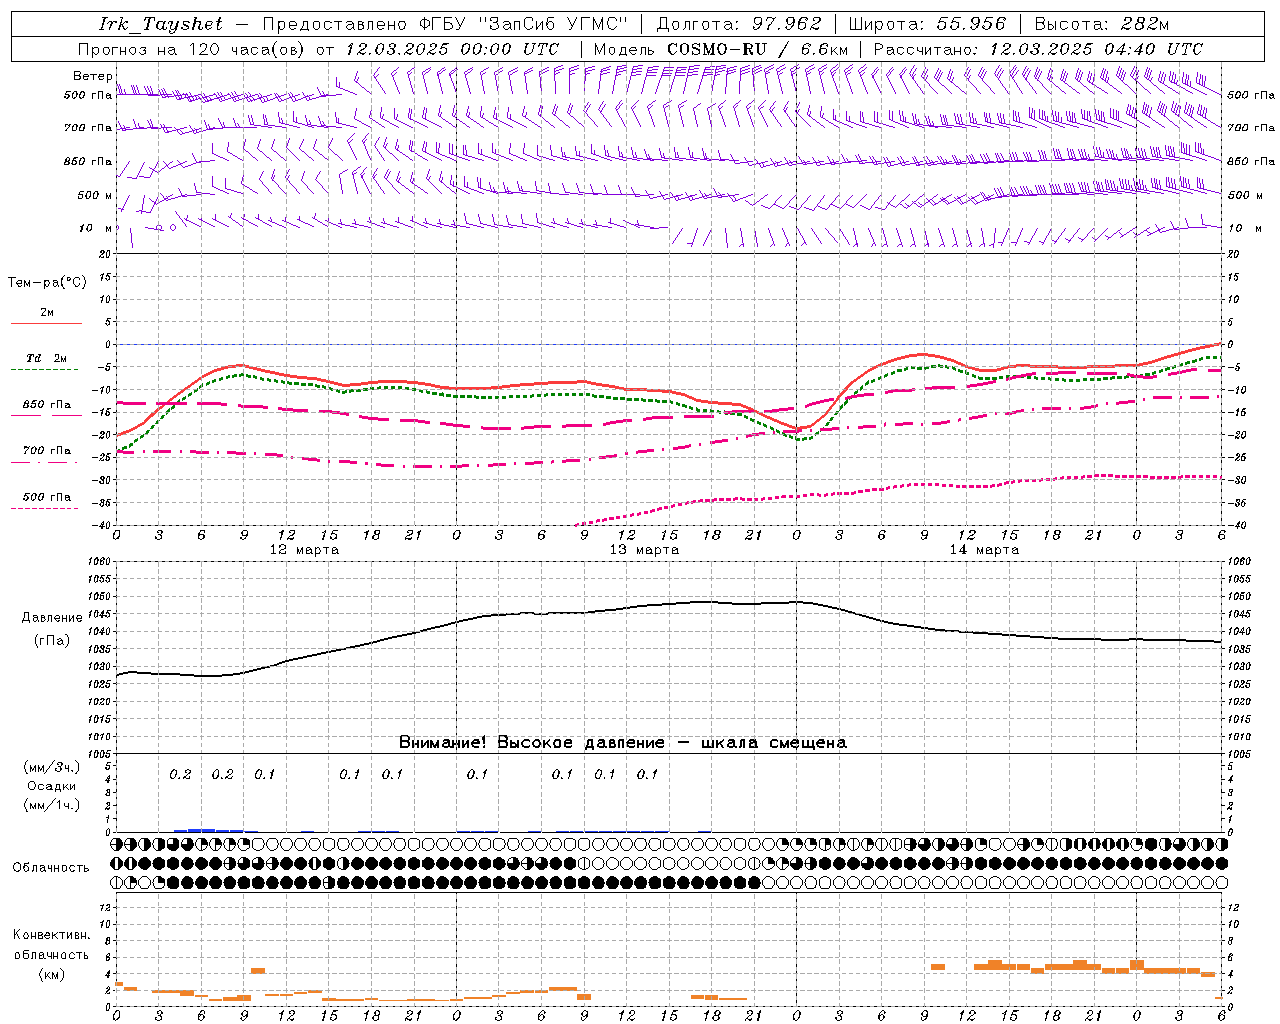Image resolution: width=1280 pixels, height=1024 pixels.
Task: Click the 850 гПа entry in the temperature legend
Action: 46,405
